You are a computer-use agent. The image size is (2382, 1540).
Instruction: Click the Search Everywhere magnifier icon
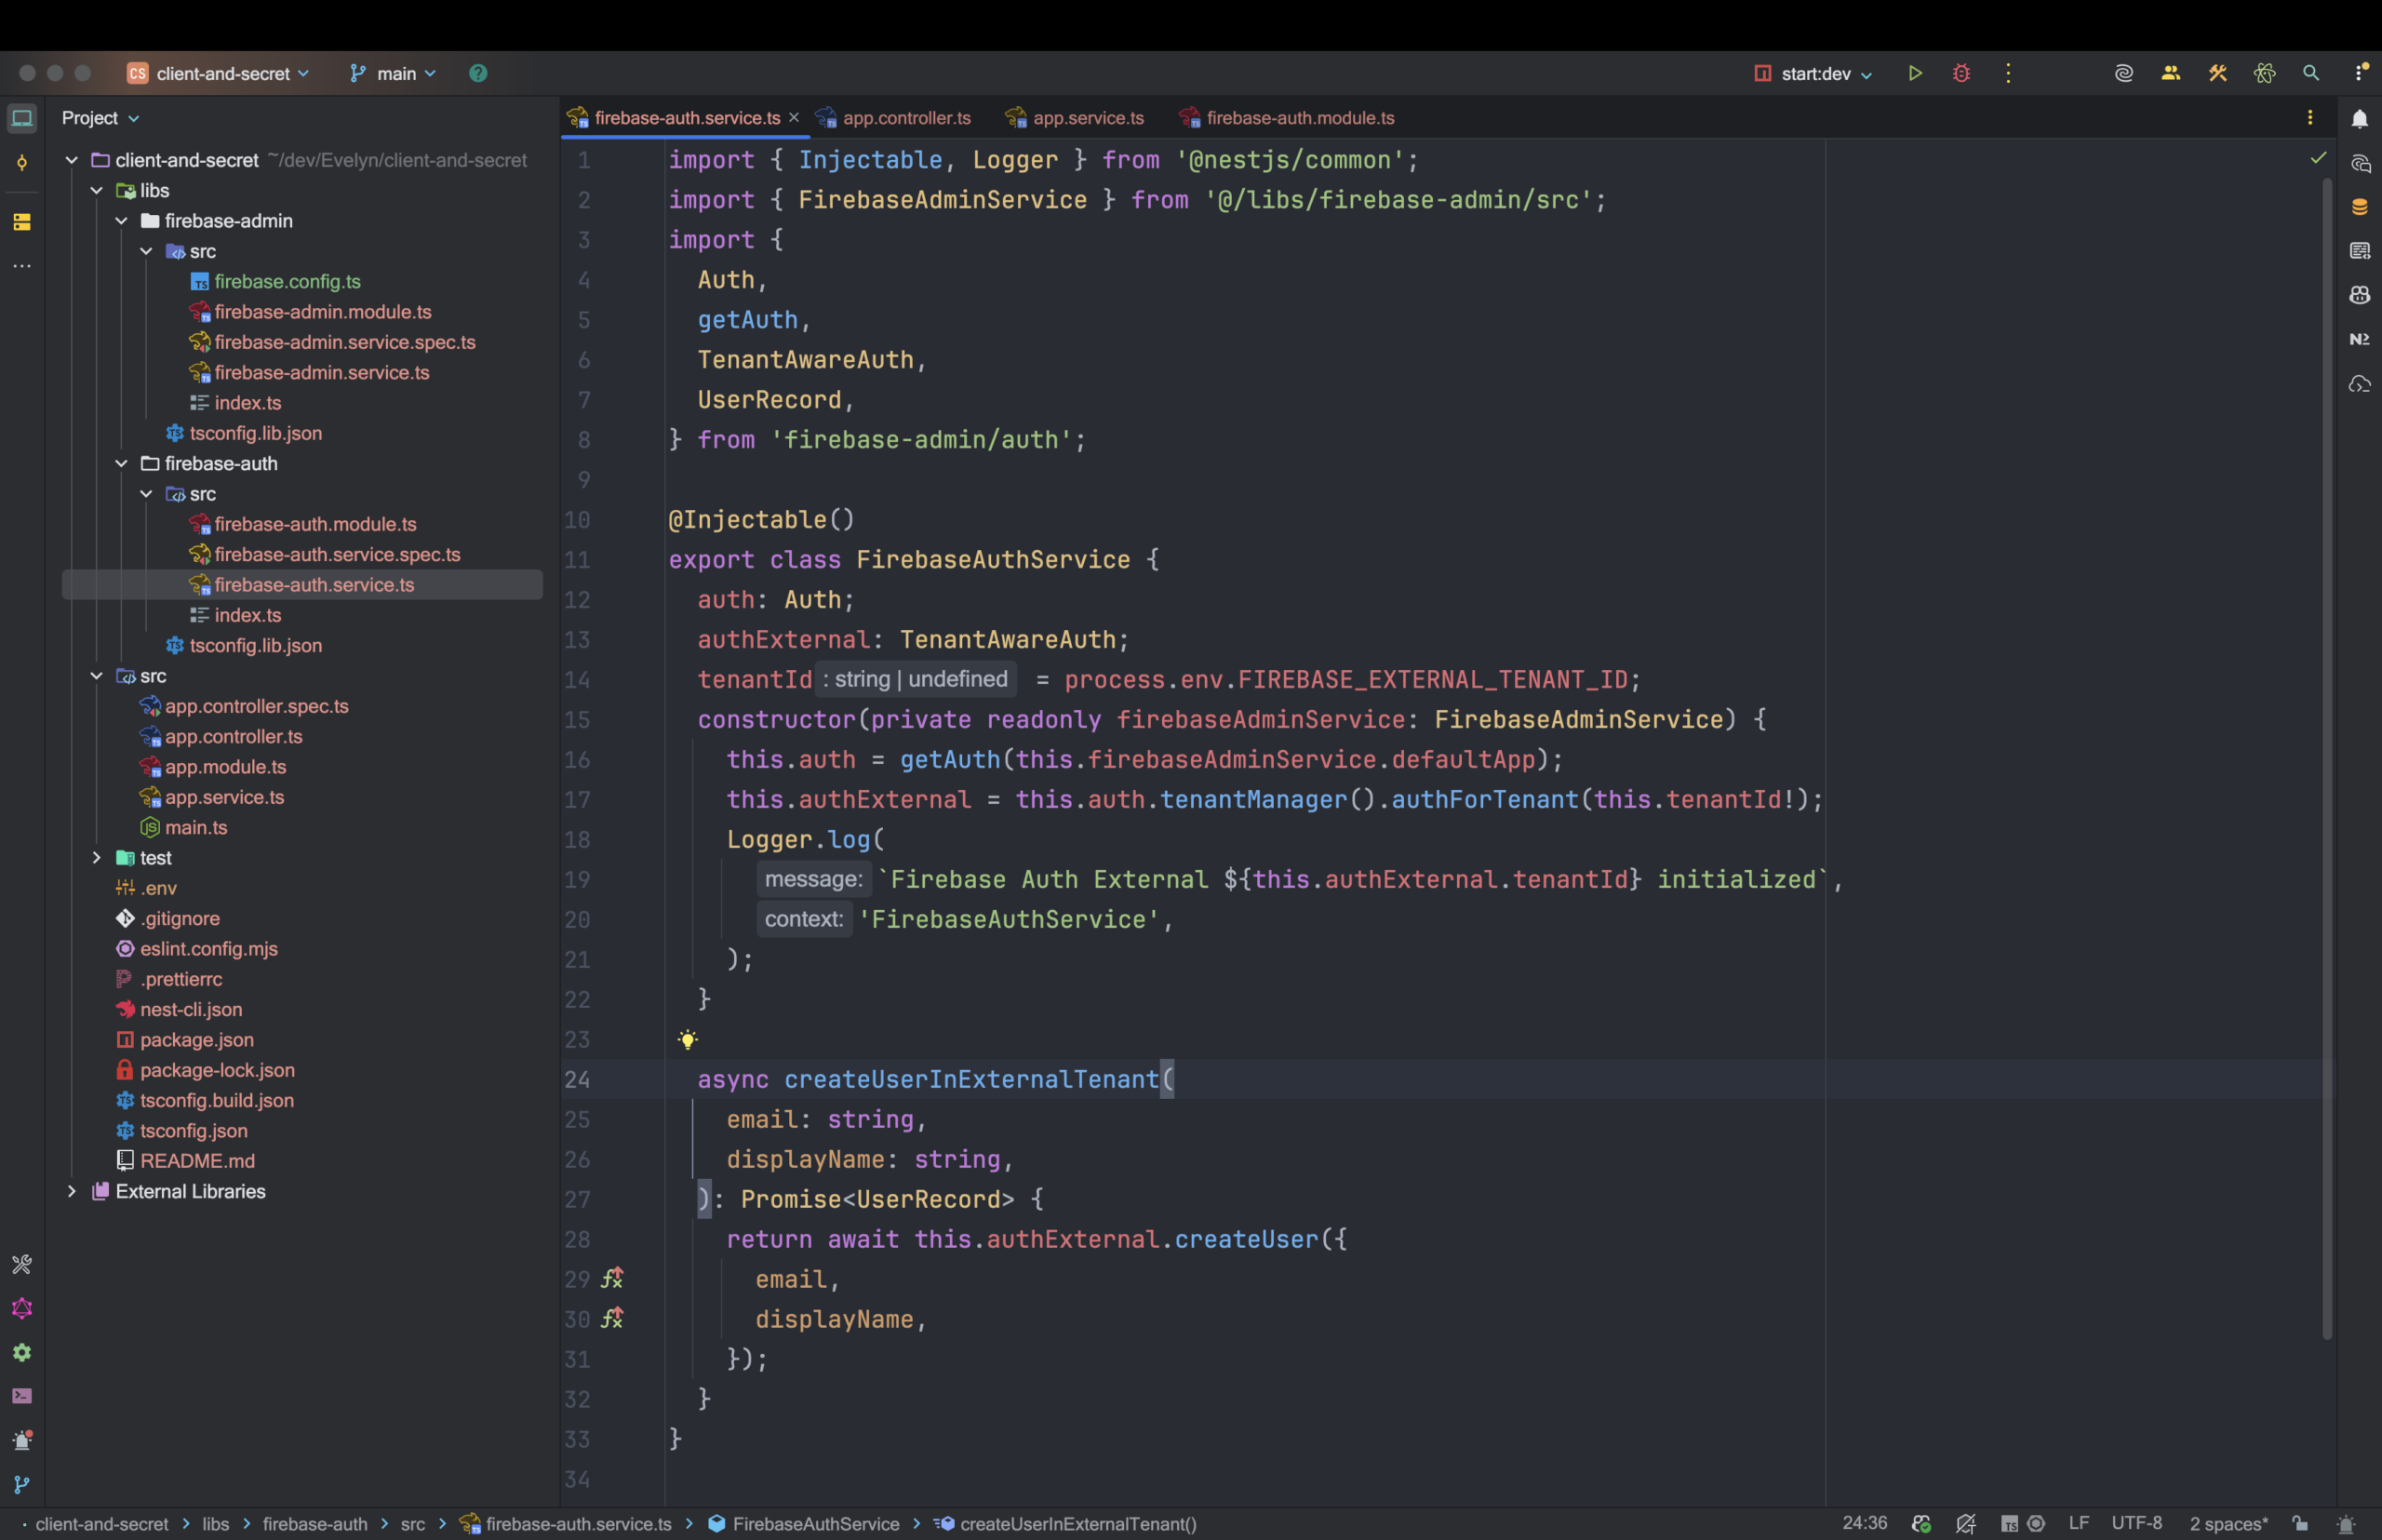(x=2310, y=73)
